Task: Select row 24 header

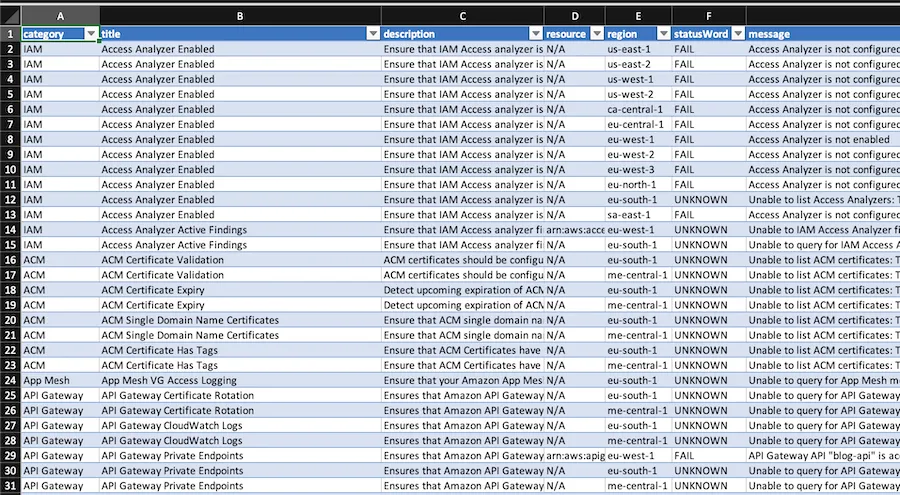Action: pos(10,380)
